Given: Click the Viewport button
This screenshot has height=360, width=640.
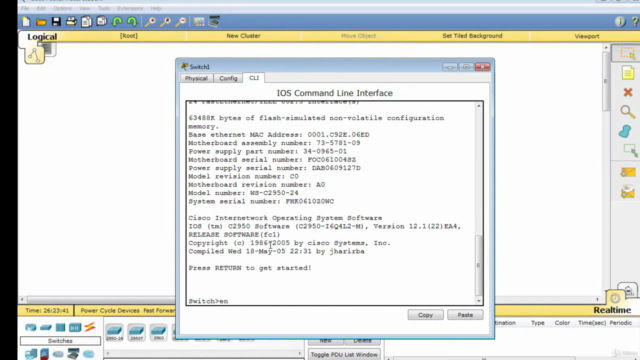Looking at the screenshot, I should (587, 36).
